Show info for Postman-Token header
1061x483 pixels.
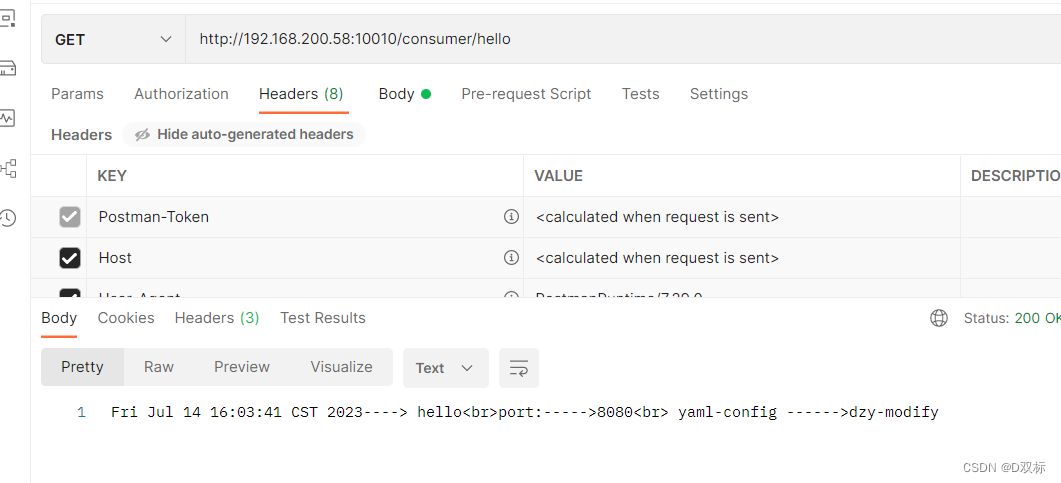[511, 217]
